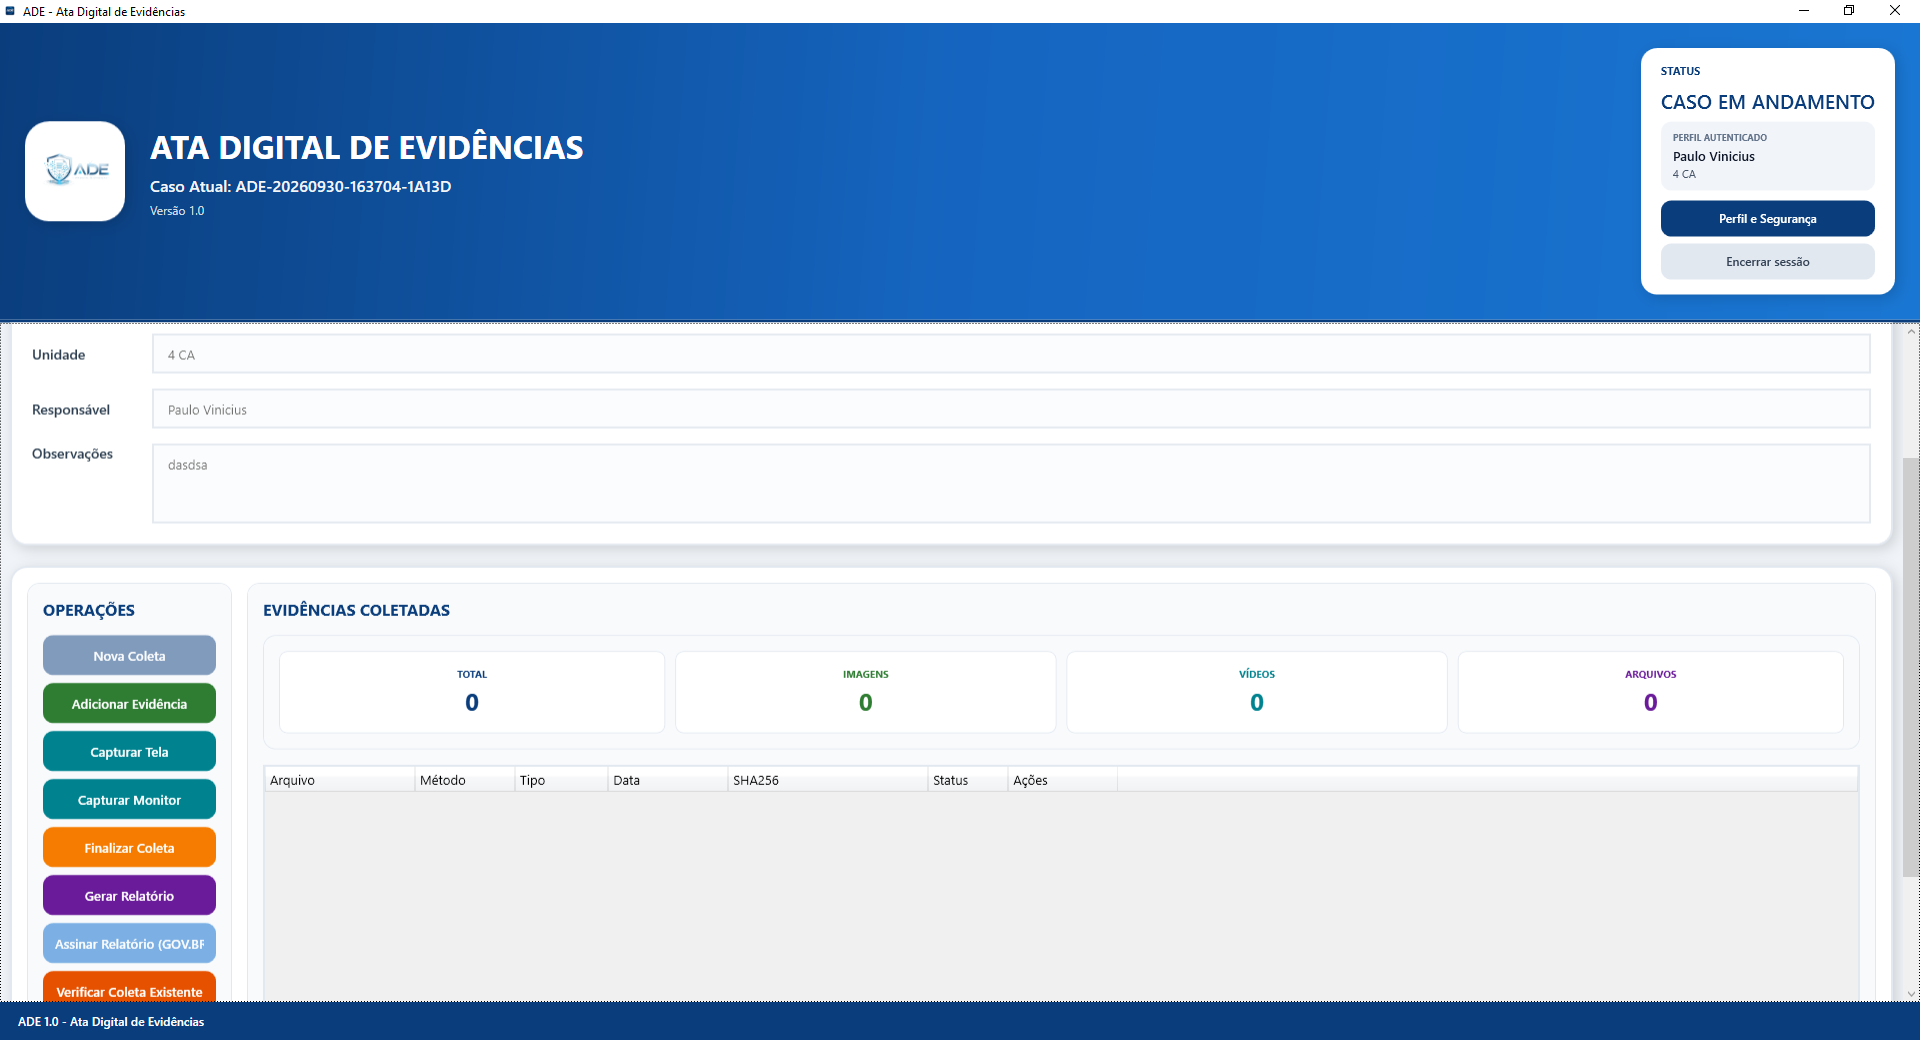1920x1040 pixels.
Task: Open Perfil e Segurança
Action: click(x=1767, y=219)
